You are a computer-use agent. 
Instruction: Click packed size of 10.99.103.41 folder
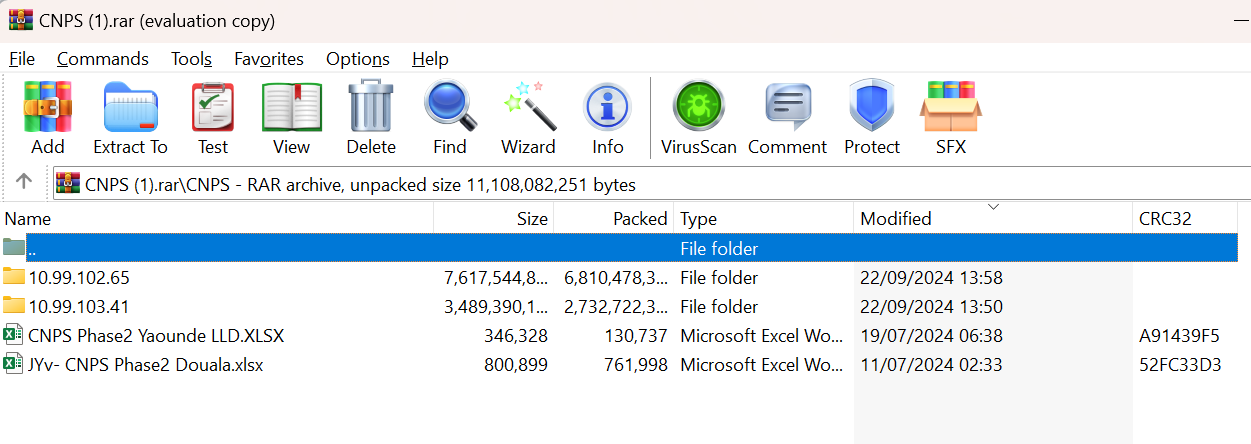616,306
